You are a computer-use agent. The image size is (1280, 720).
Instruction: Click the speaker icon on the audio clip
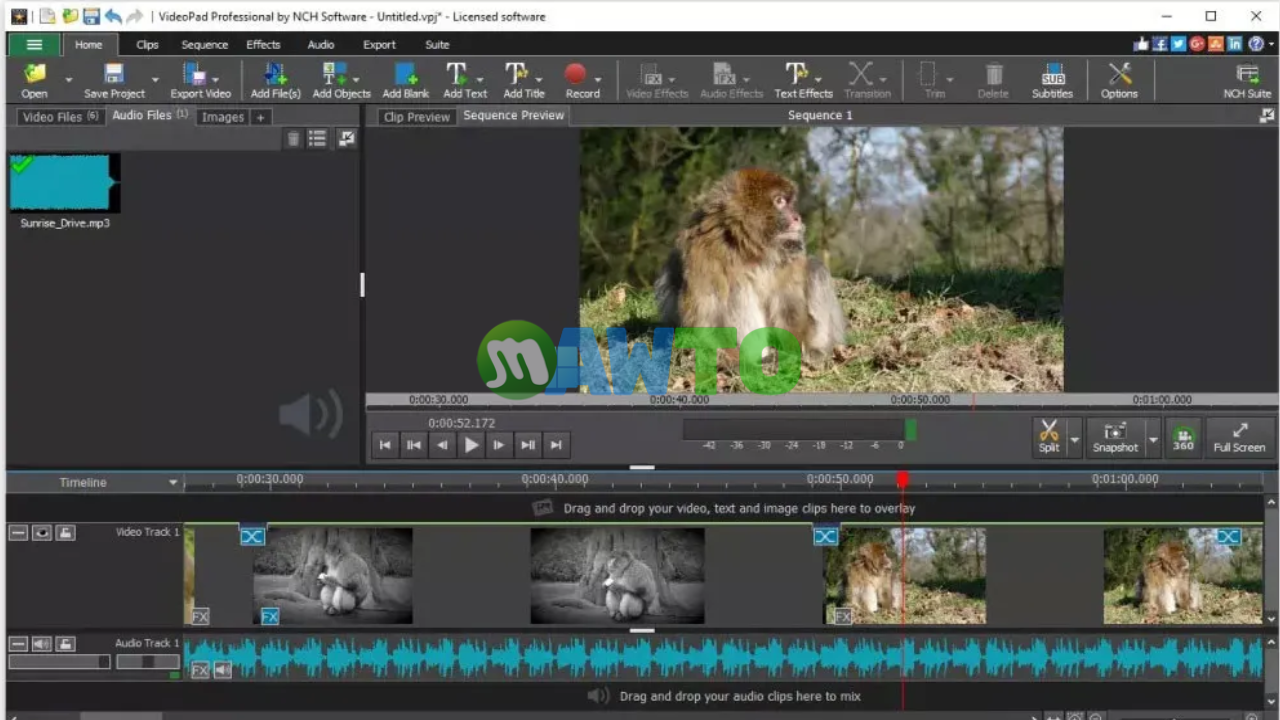click(222, 670)
